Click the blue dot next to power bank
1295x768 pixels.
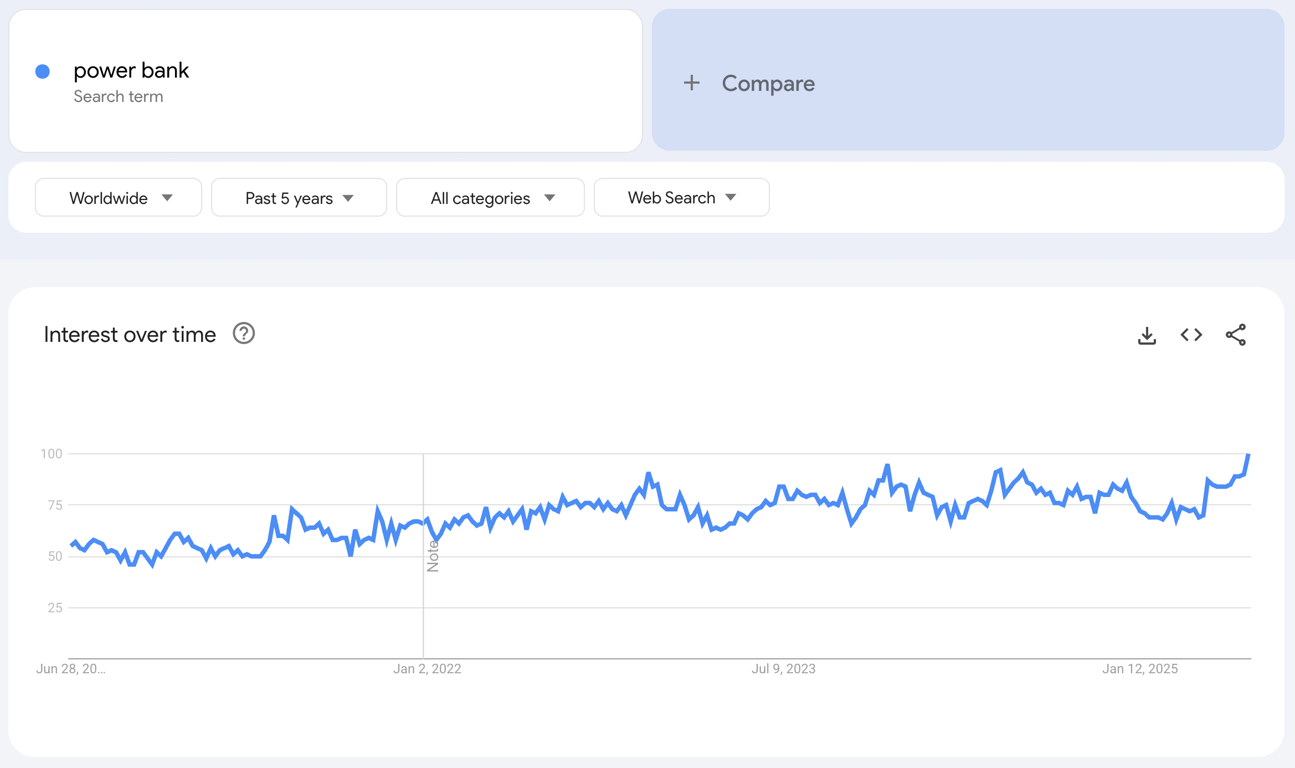click(42, 70)
